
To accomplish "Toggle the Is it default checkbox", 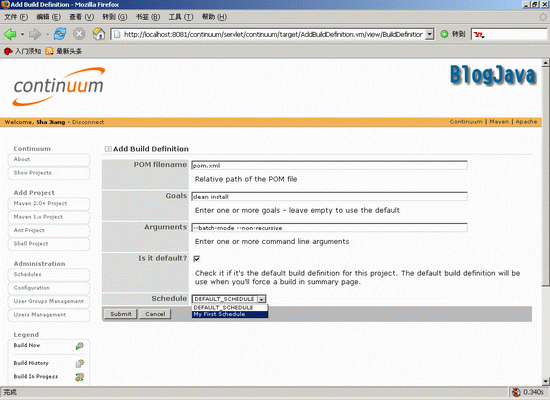I will 196,259.
